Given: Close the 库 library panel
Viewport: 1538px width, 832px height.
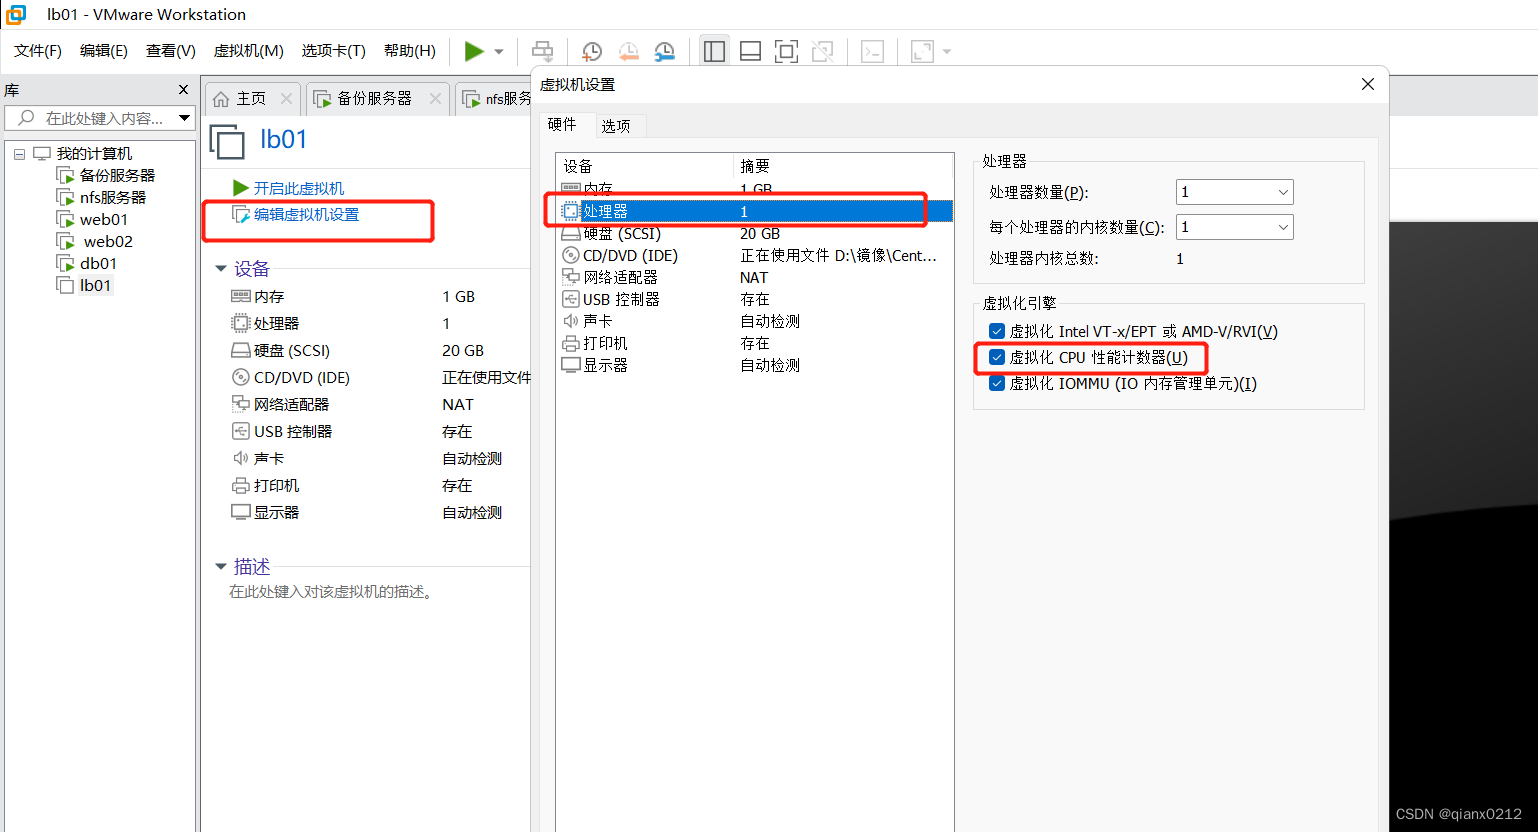Looking at the screenshot, I should 183,90.
